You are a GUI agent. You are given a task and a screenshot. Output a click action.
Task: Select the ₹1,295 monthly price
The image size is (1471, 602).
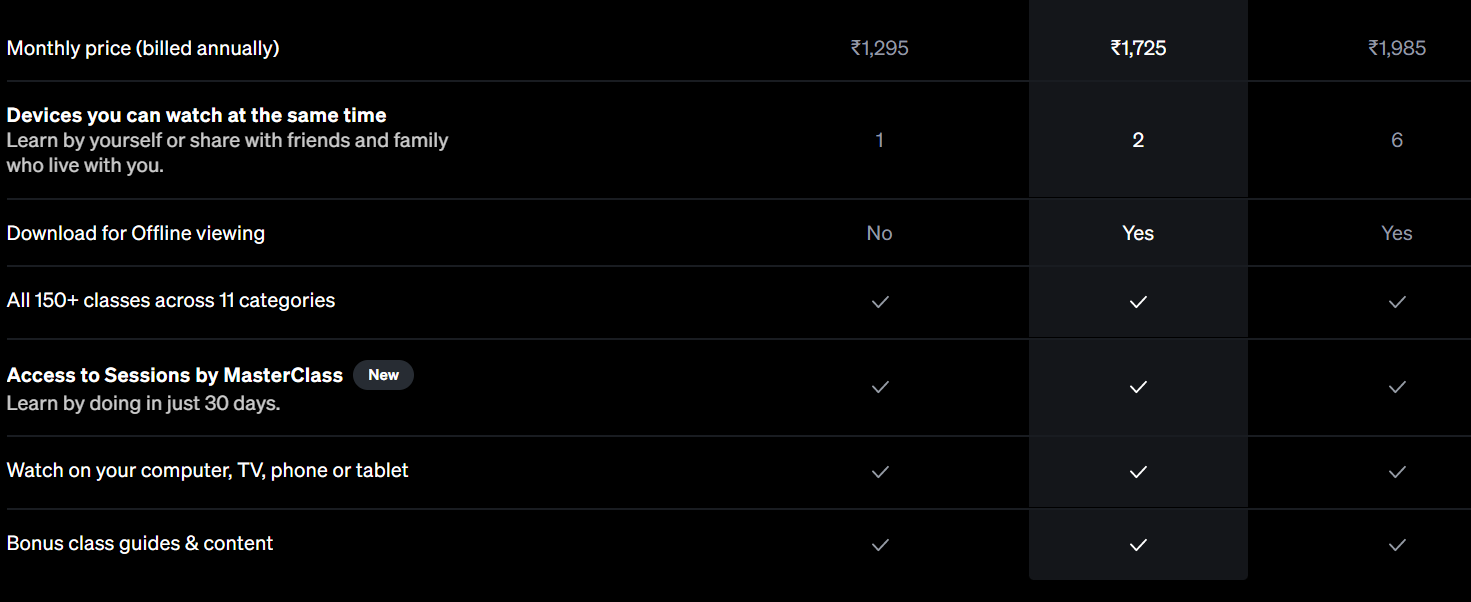(x=880, y=48)
